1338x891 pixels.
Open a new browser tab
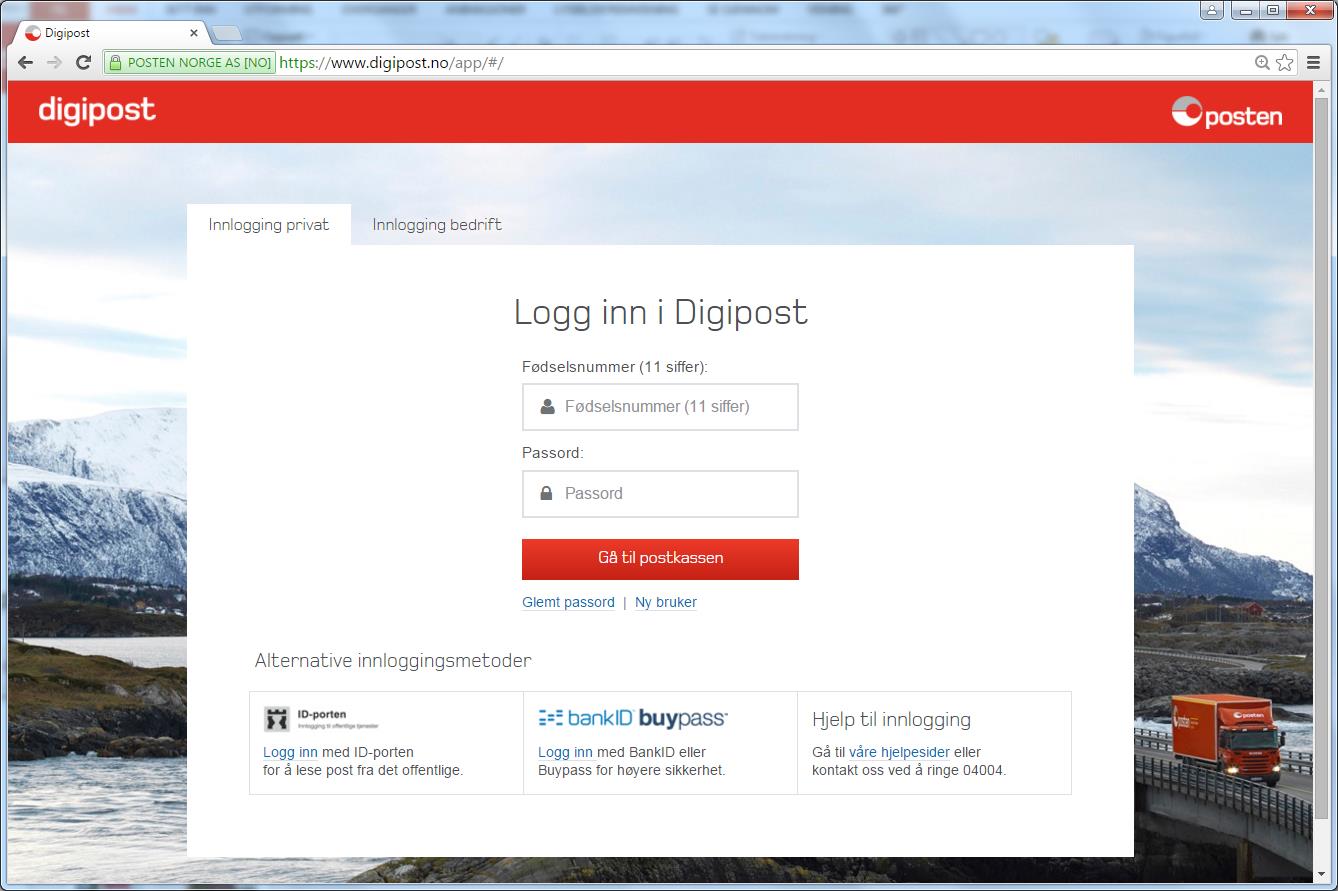(x=227, y=34)
